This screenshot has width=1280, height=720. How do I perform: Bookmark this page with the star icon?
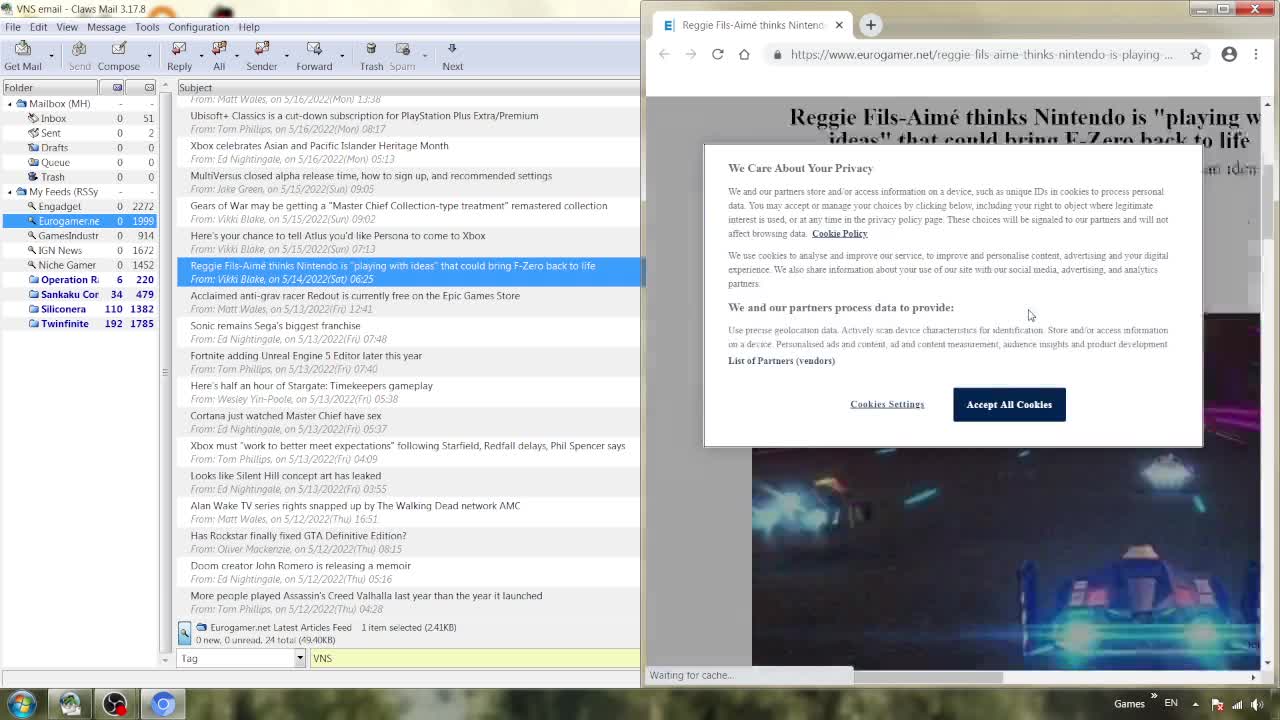[x=1196, y=54]
